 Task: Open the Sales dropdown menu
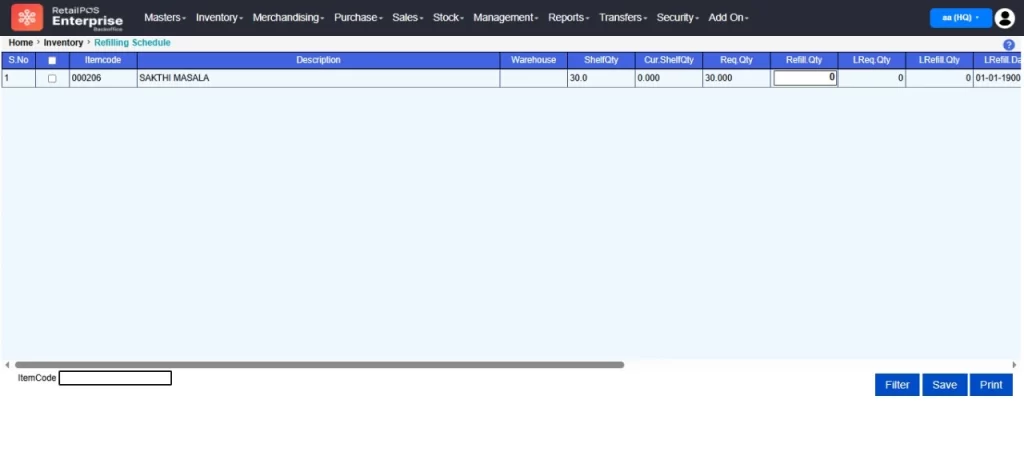408,18
